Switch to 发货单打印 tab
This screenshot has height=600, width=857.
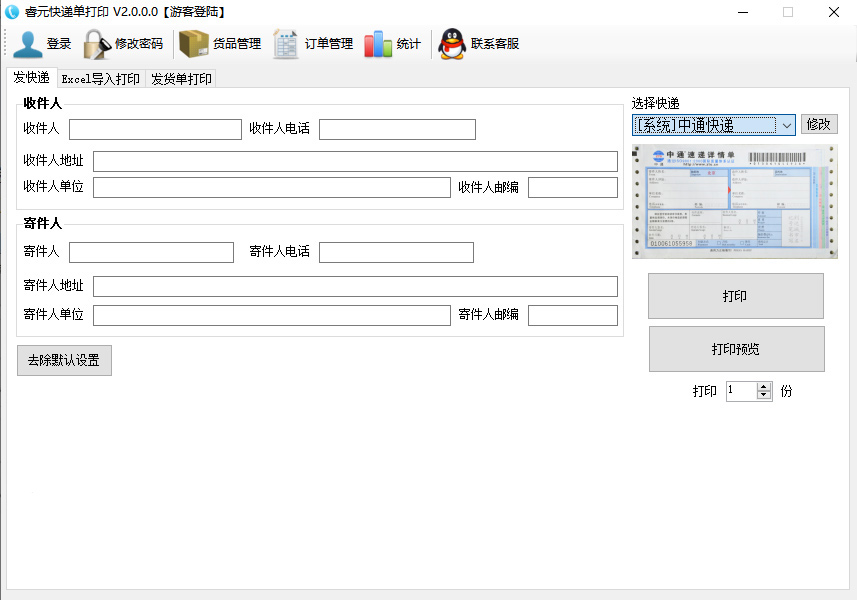pos(181,79)
